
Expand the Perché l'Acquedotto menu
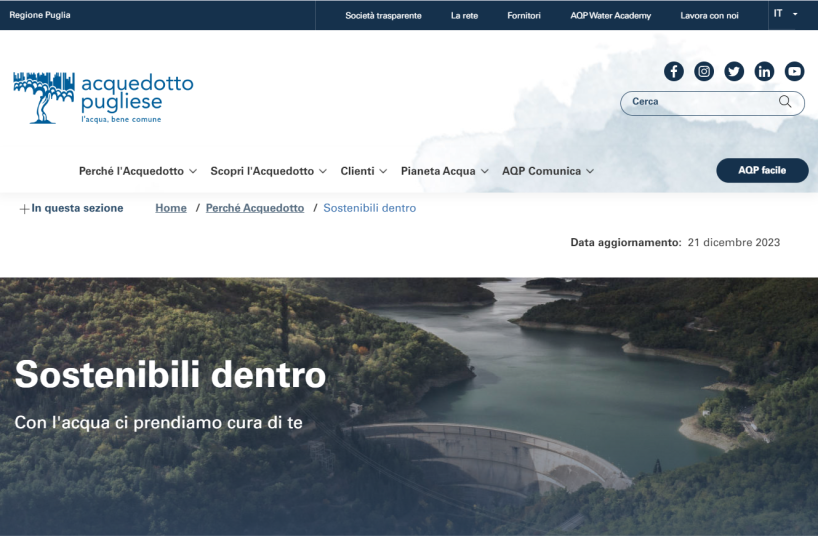pyautogui.click(x=138, y=171)
